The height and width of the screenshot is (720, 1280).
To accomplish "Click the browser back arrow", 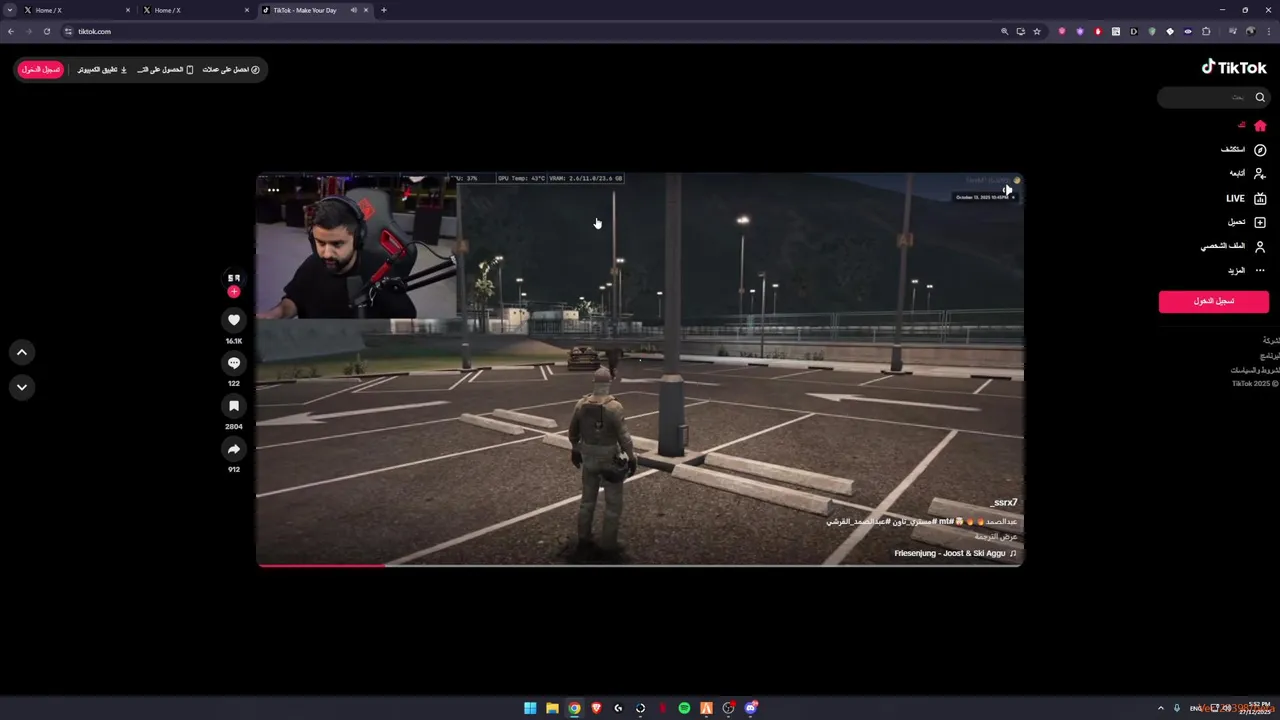I will [x=11, y=31].
